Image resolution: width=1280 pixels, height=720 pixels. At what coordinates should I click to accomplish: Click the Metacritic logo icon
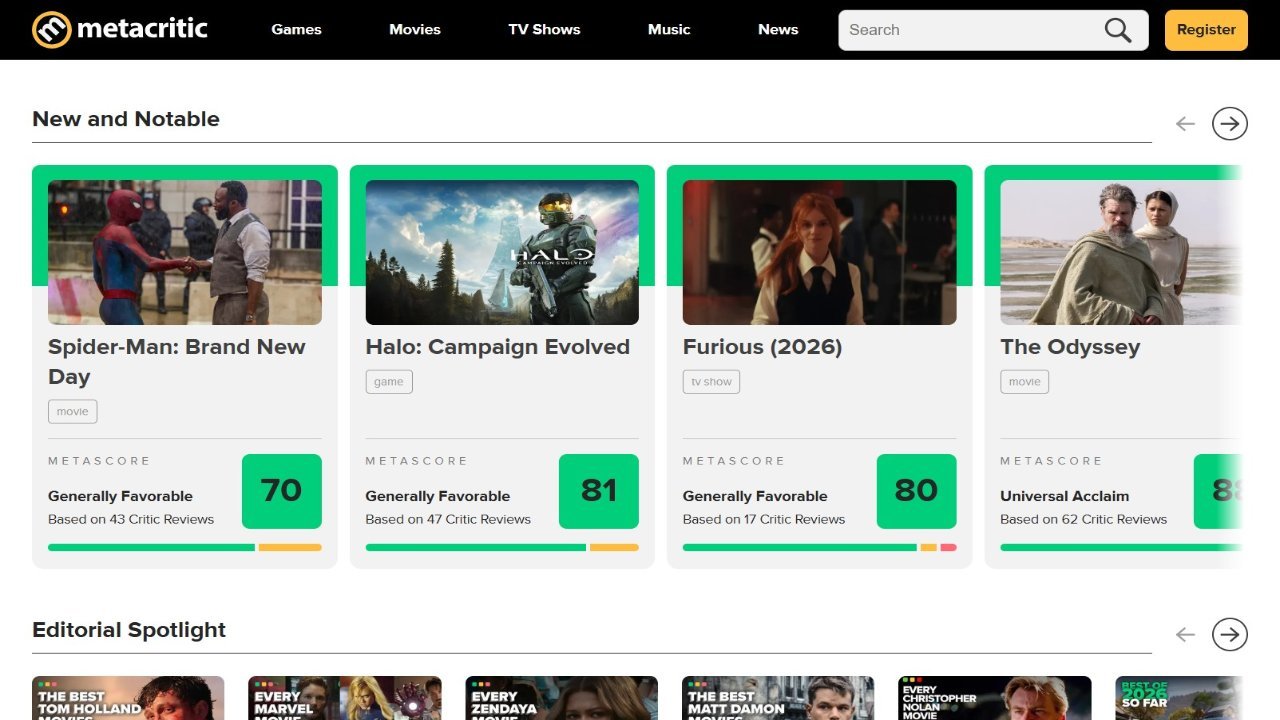click(x=52, y=29)
